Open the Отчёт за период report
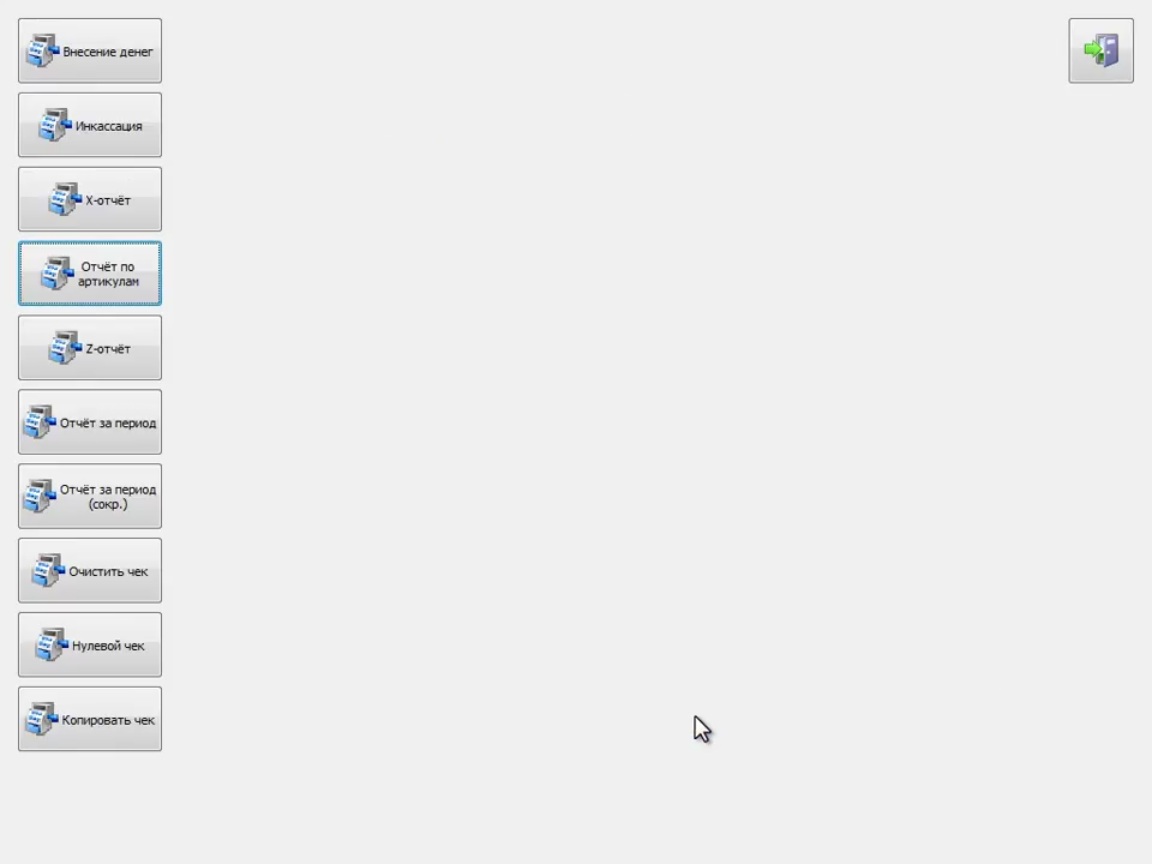Image resolution: width=1152 pixels, height=864 pixels. point(90,422)
